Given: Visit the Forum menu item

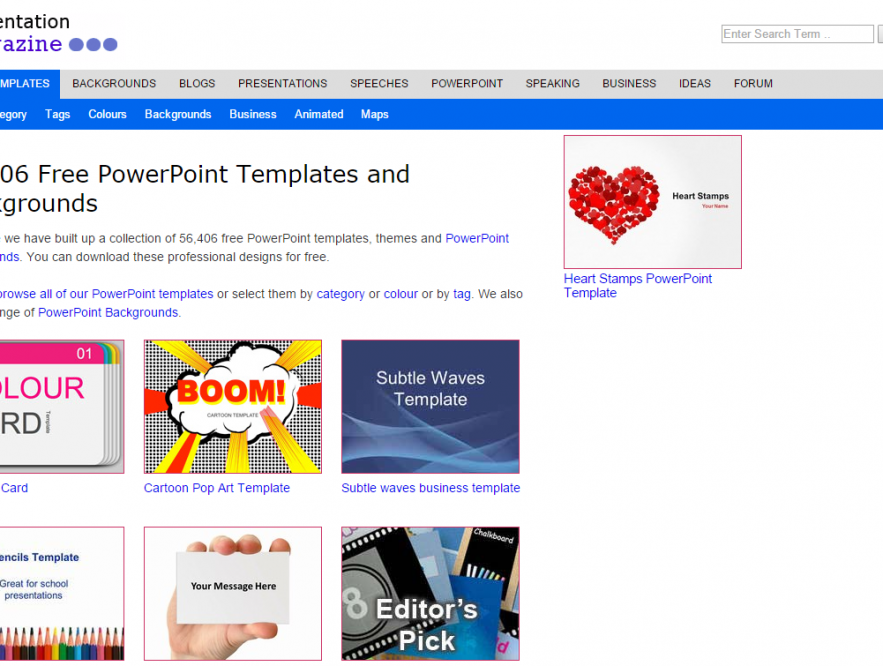Looking at the screenshot, I should tap(753, 84).
